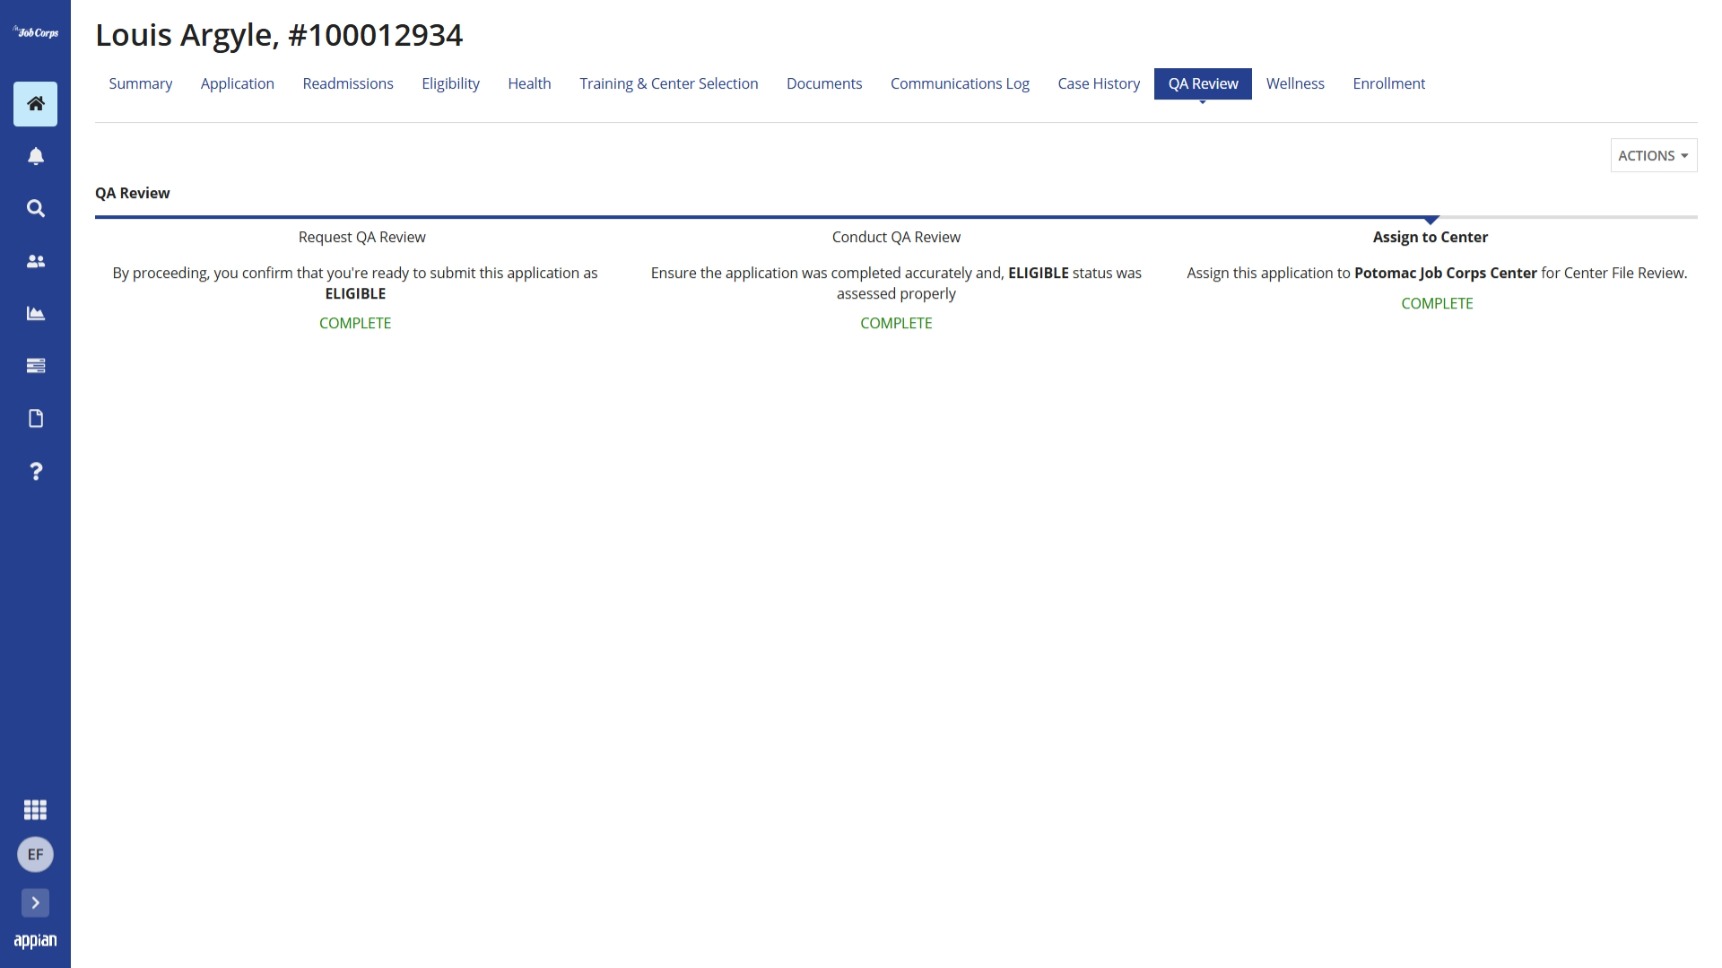Screen dimensions: 1722x968
Task: Open the ACTIONS dropdown
Action: pos(1653,155)
